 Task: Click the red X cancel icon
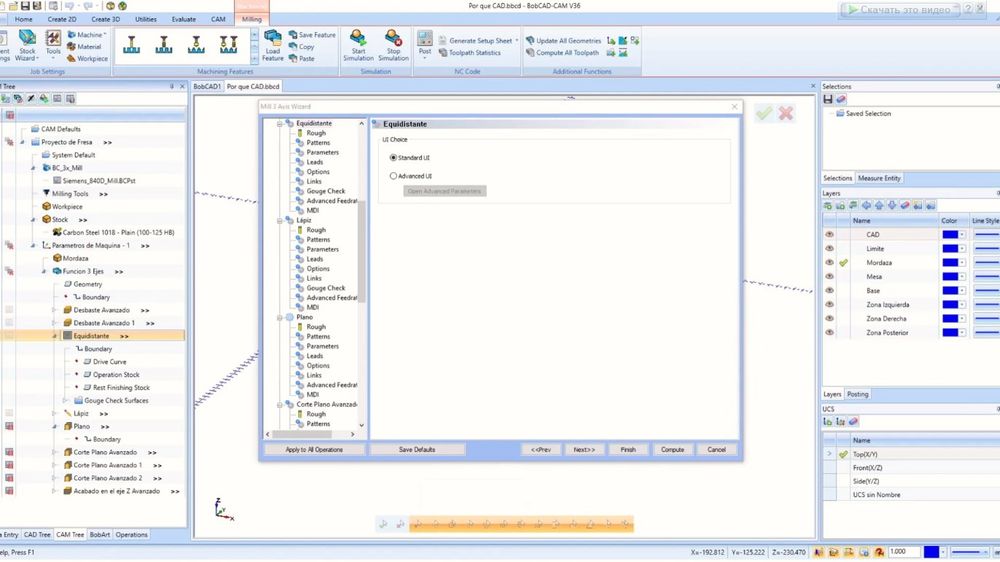coord(786,113)
